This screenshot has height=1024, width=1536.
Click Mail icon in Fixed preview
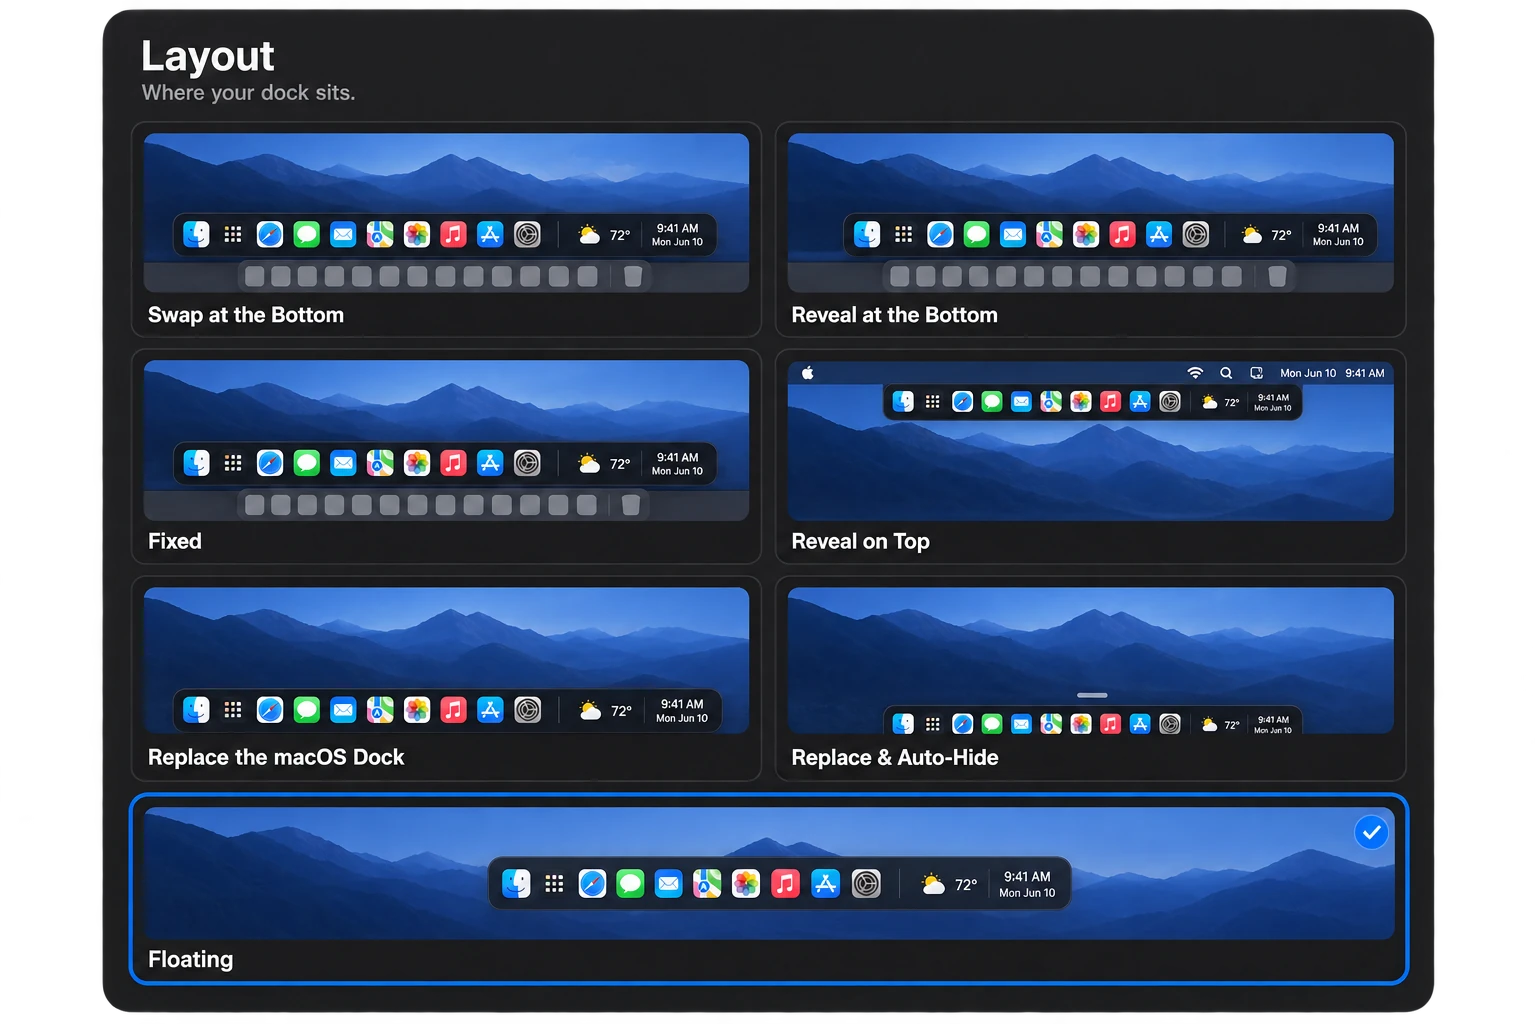coord(343,463)
